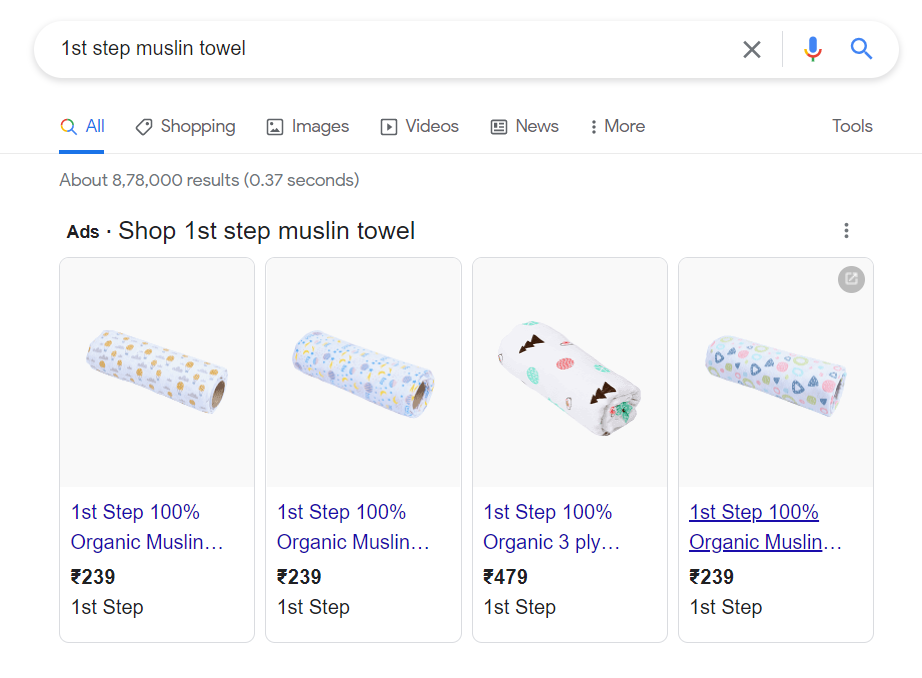Open the Tools filter options
This screenshot has height=678, width=922.
point(852,126)
